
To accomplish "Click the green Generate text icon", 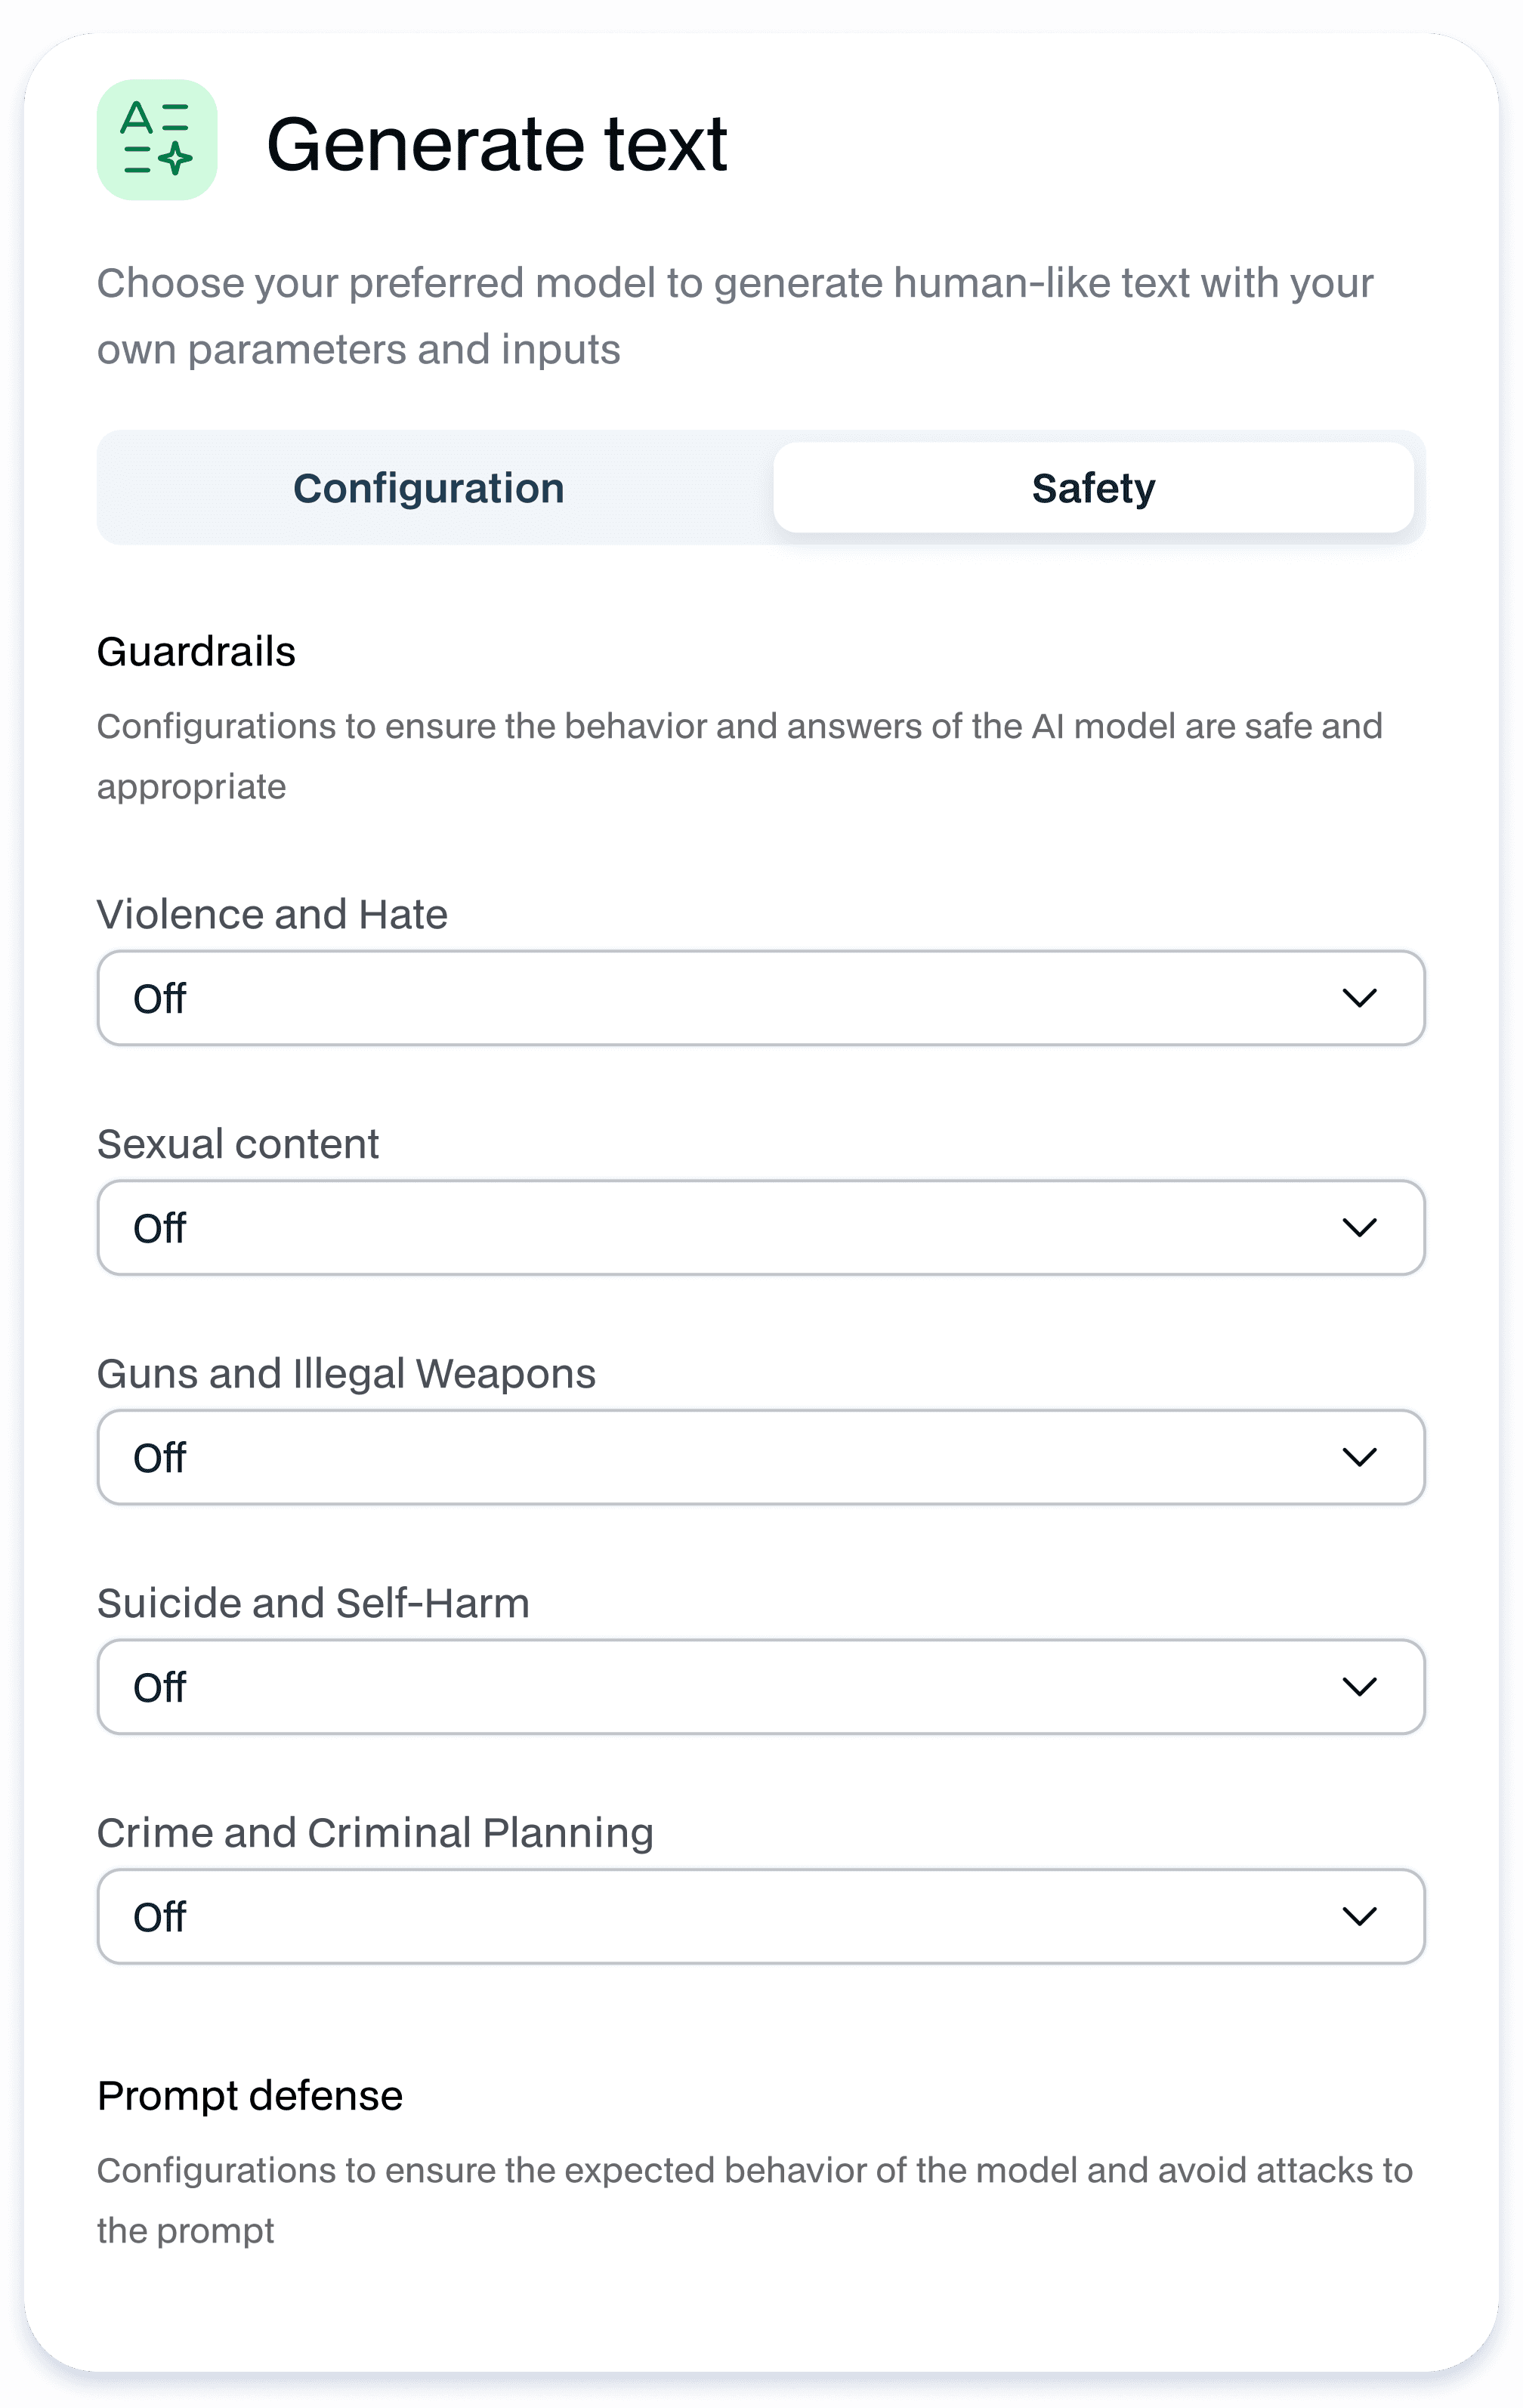I will (x=157, y=140).
